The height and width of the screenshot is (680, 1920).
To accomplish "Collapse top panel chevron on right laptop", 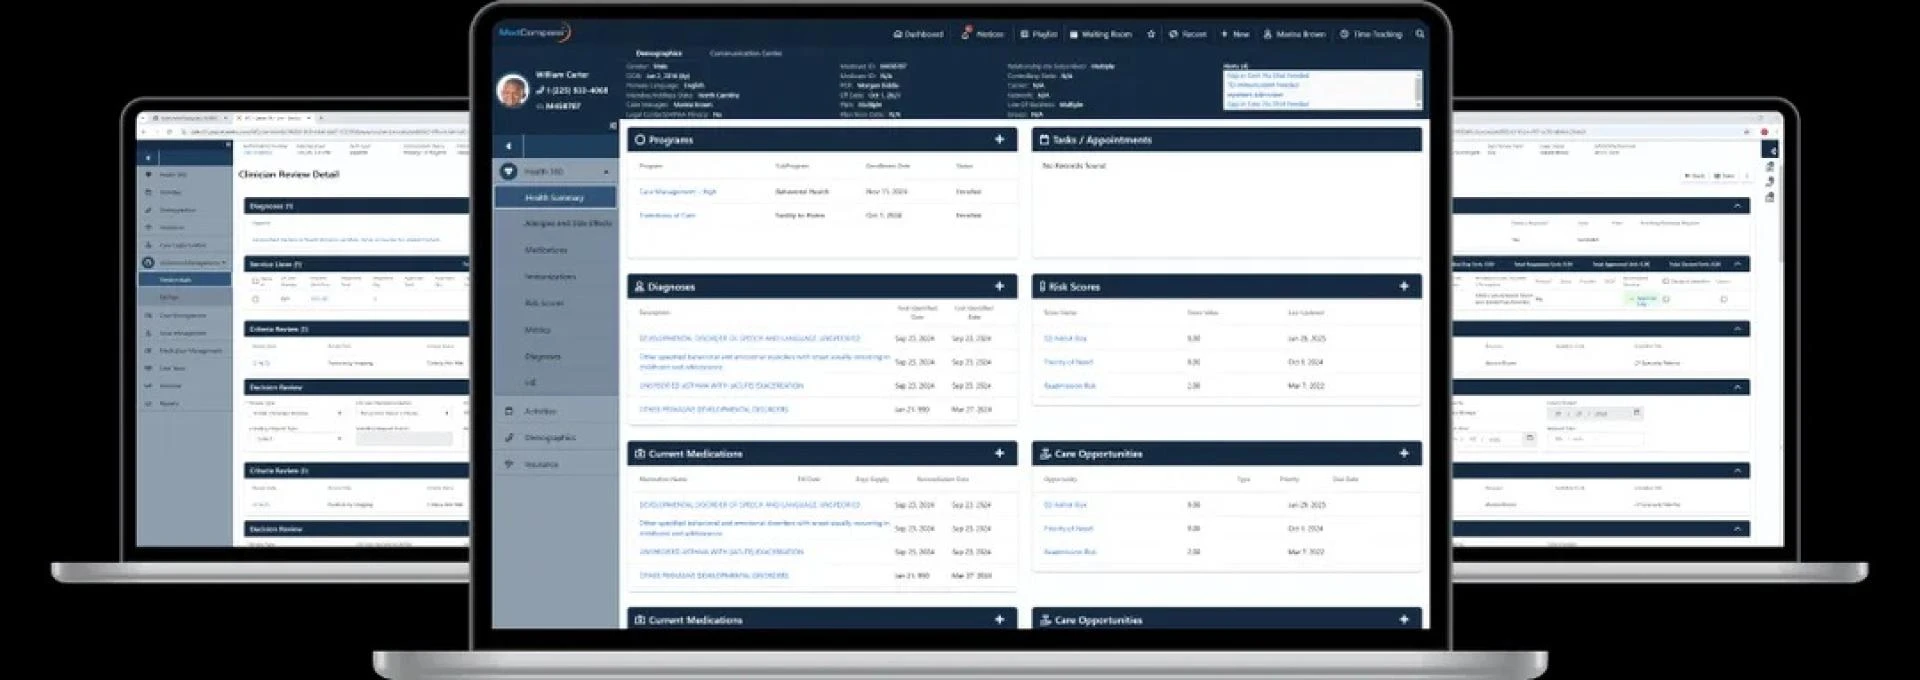I will click(1737, 206).
